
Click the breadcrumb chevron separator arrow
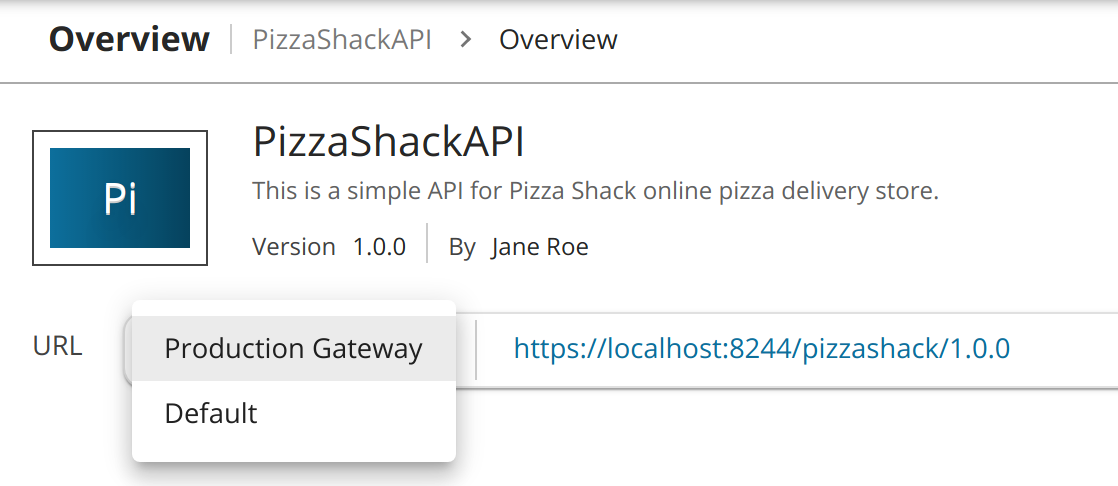point(465,40)
